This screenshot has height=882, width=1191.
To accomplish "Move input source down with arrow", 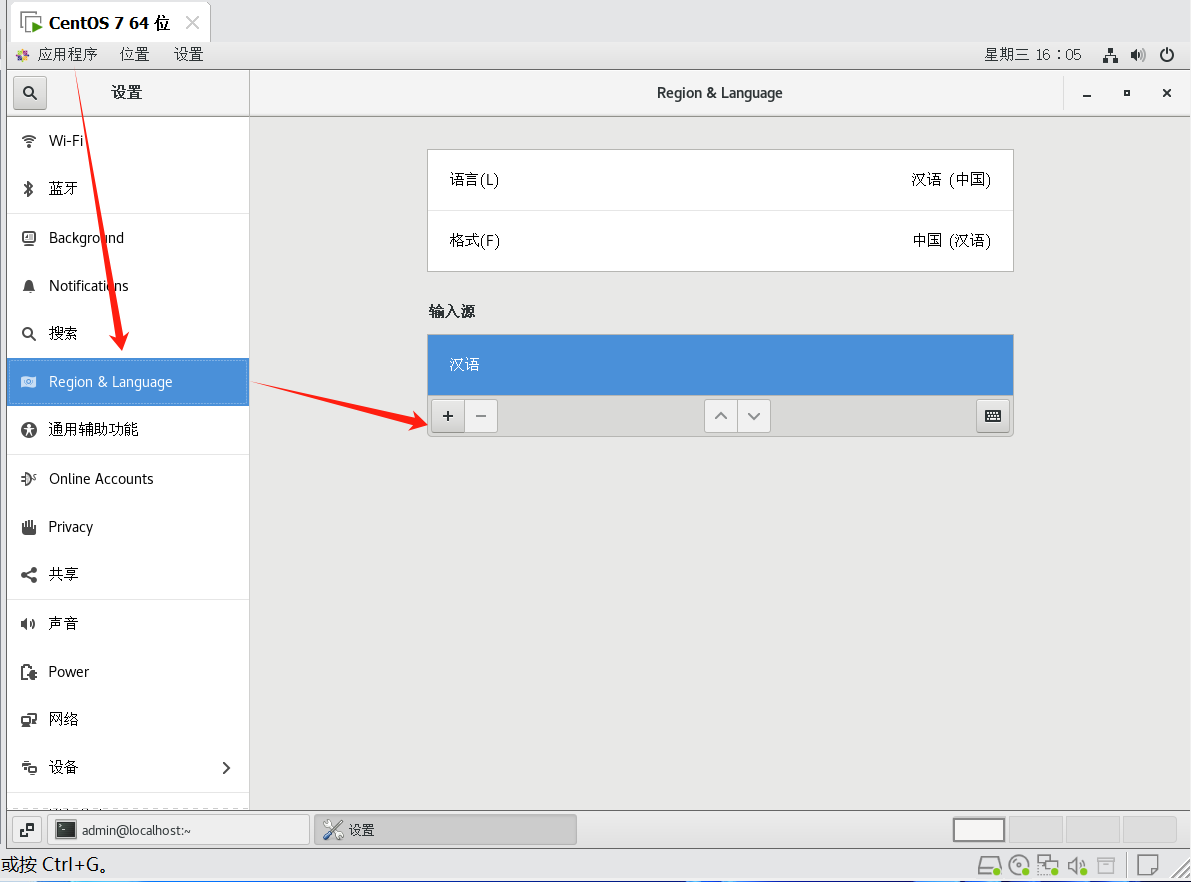I will [x=754, y=416].
